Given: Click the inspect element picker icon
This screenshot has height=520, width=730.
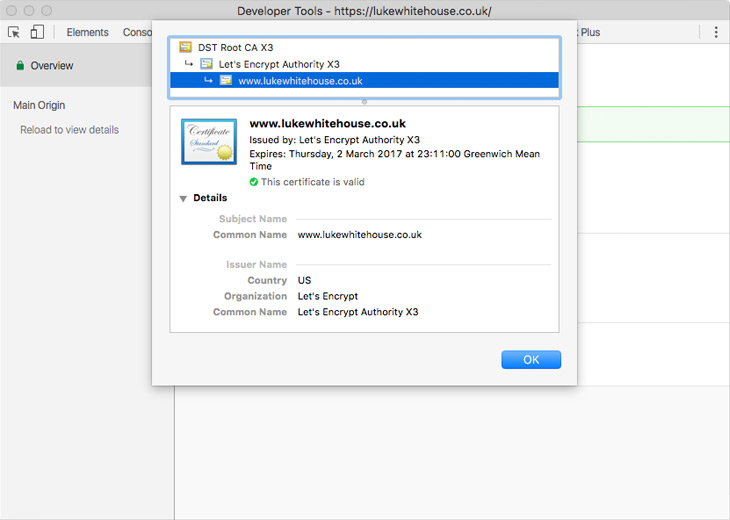Looking at the screenshot, I should [x=14, y=32].
